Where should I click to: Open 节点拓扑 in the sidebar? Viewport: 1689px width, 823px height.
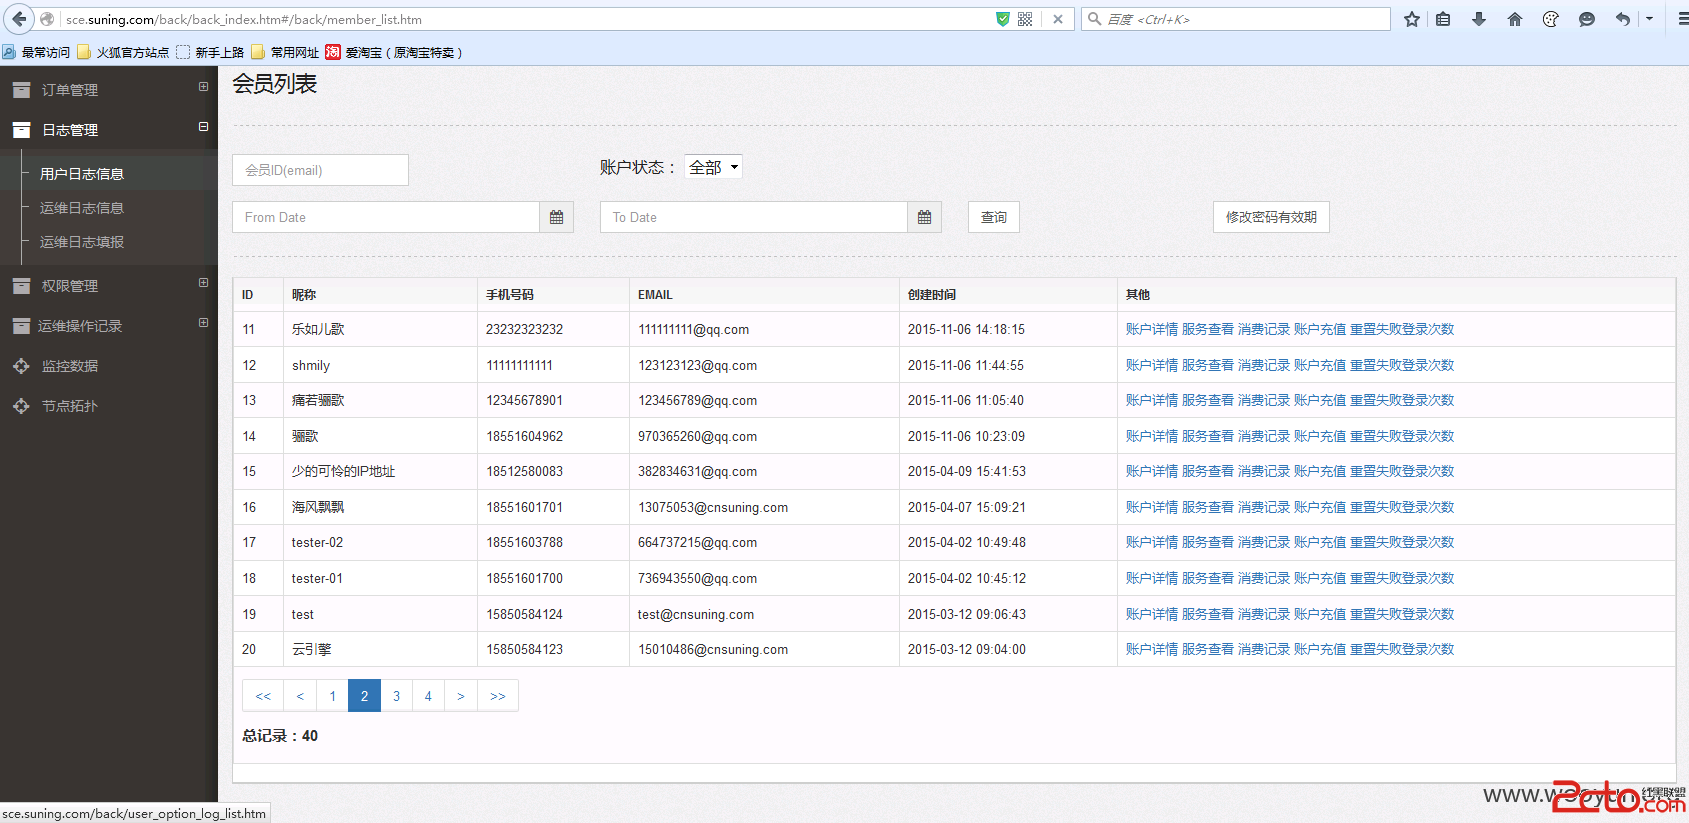[x=70, y=406]
